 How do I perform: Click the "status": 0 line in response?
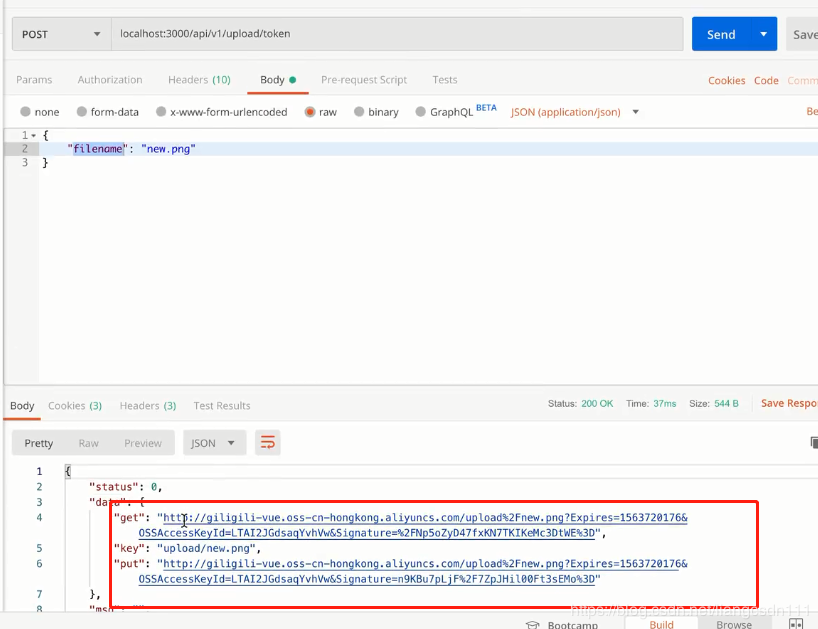click(125, 487)
